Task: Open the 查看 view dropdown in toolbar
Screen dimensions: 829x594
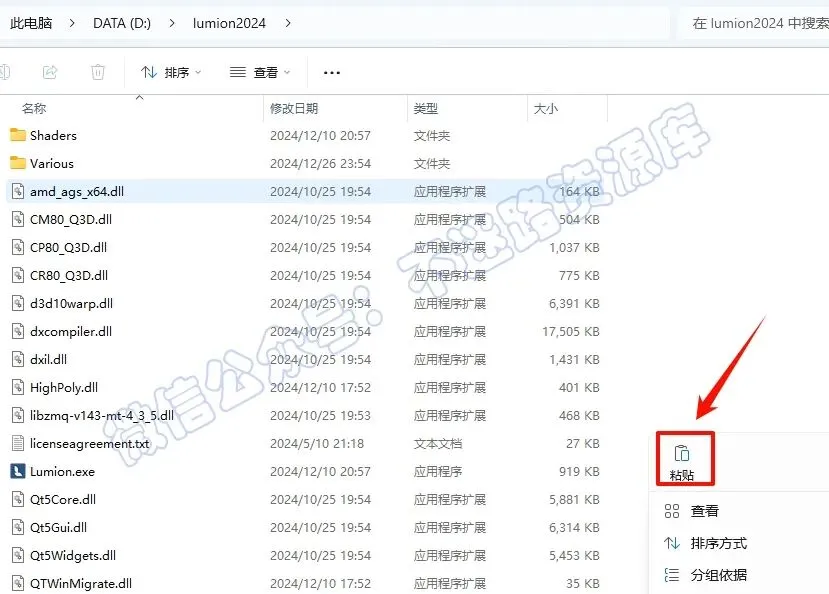Action: click(x=260, y=72)
